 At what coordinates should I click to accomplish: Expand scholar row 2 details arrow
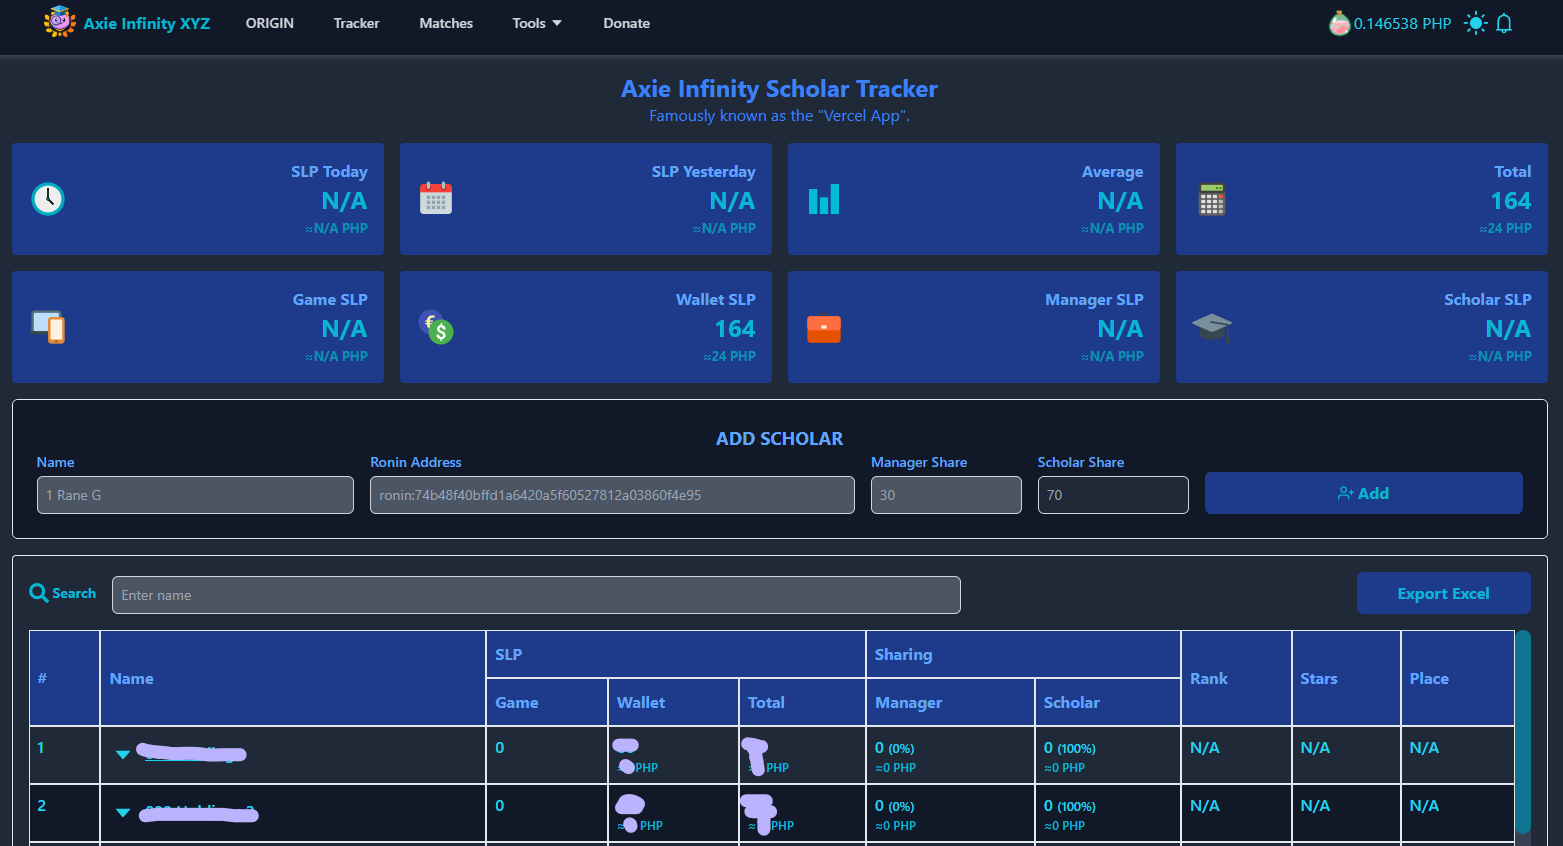[123, 812]
